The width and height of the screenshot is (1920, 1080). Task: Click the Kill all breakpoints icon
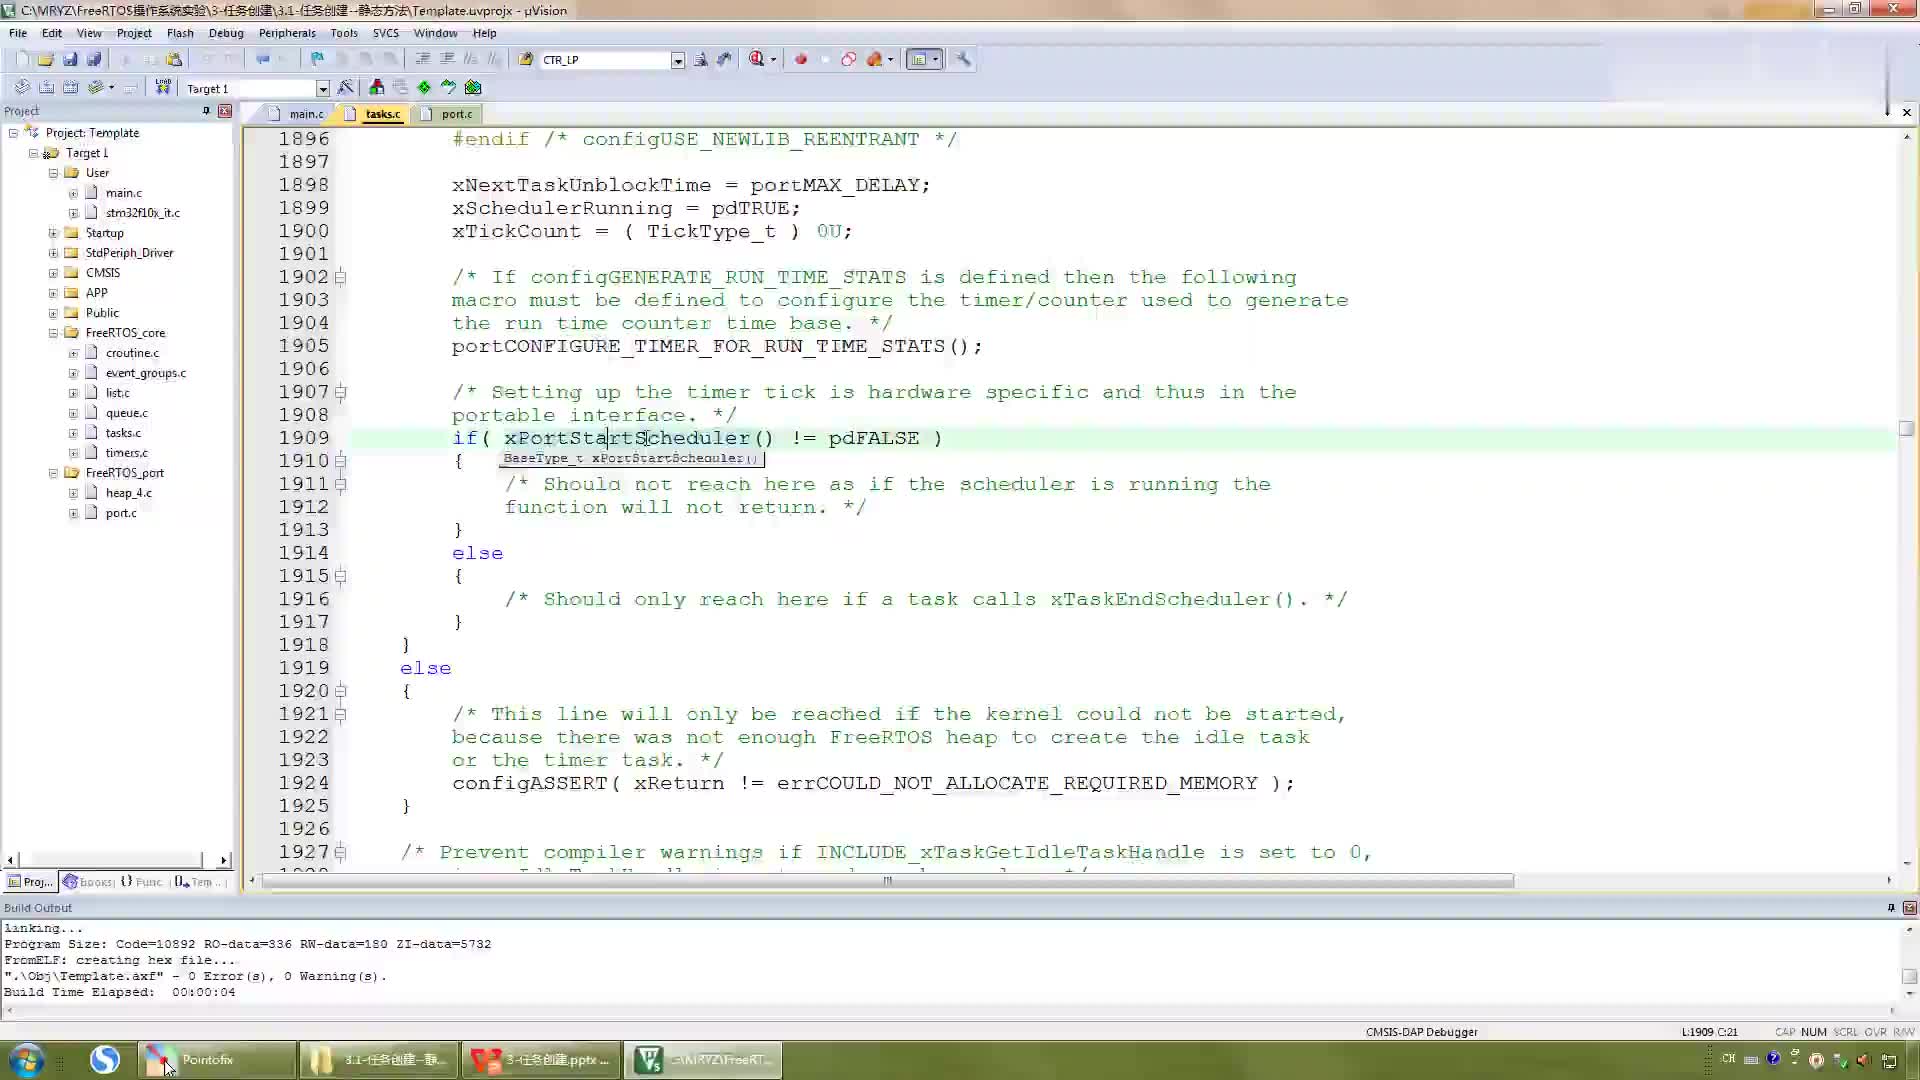[x=875, y=59]
